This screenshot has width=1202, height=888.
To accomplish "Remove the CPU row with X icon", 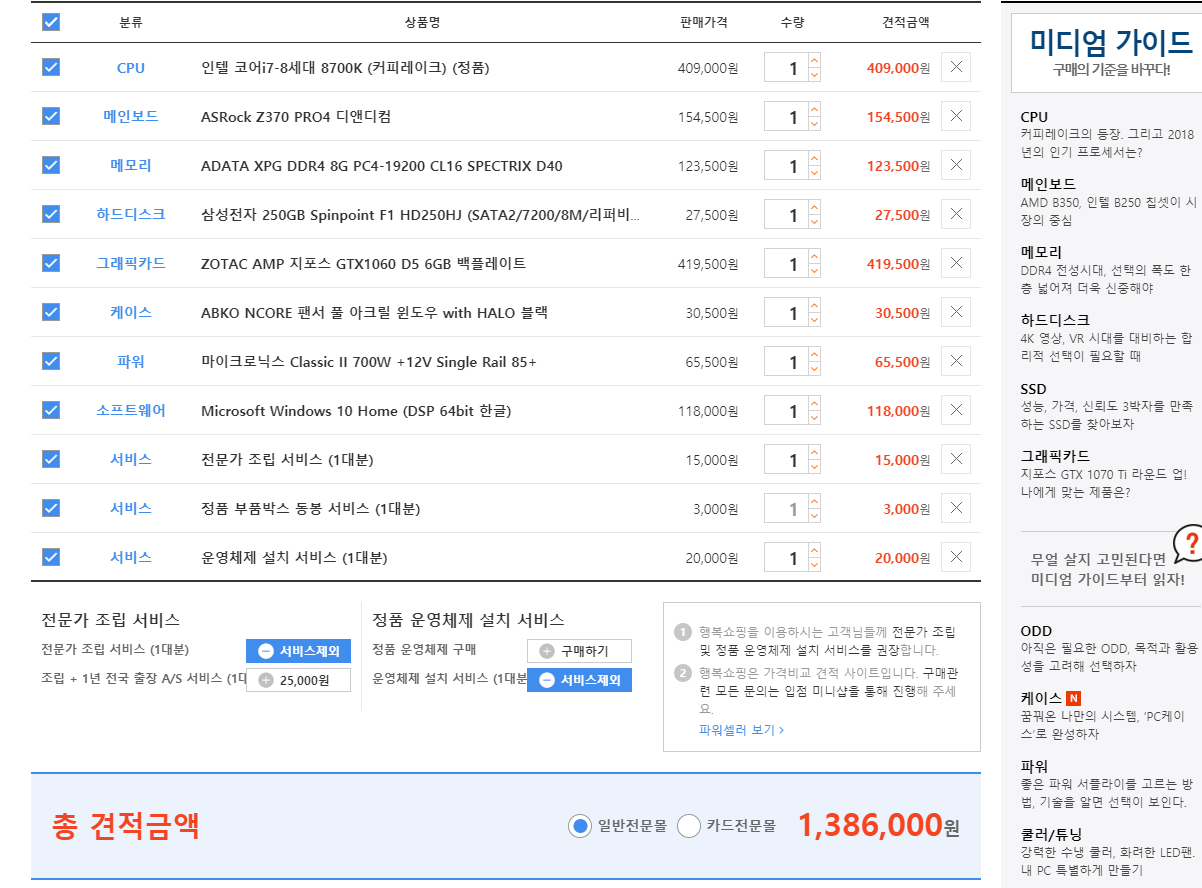I will (x=955, y=67).
